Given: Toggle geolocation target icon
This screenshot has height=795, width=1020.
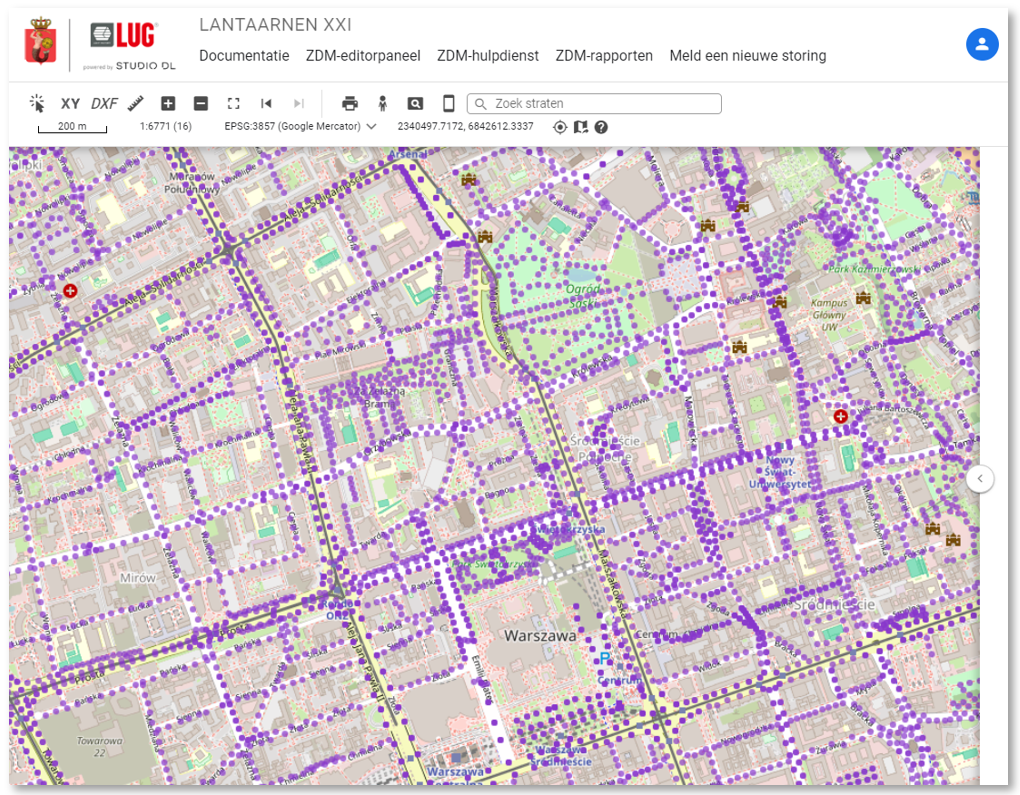Looking at the screenshot, I should click(x=560, y=127).
